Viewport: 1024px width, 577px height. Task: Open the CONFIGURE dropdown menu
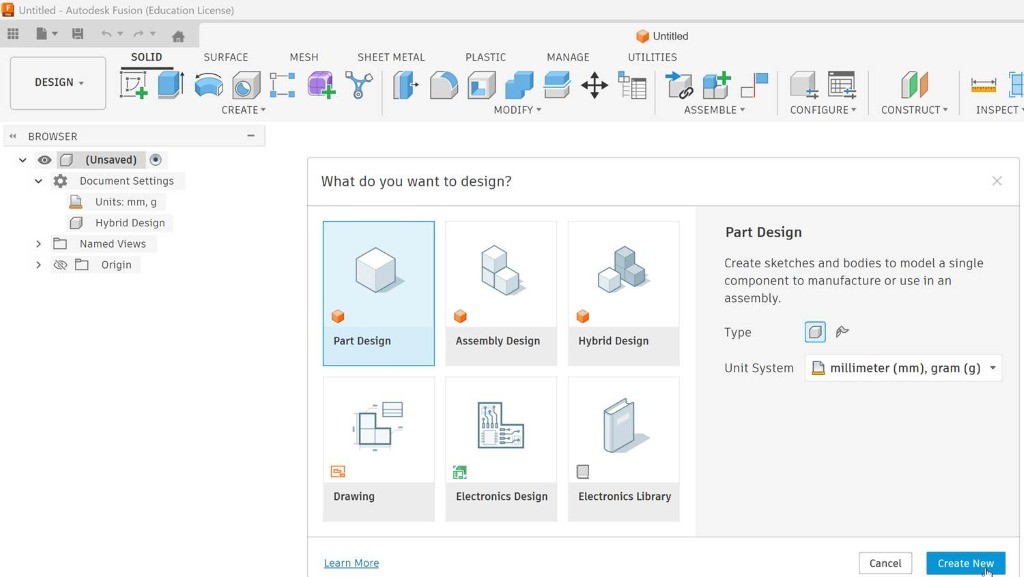(x=823, y=110)
